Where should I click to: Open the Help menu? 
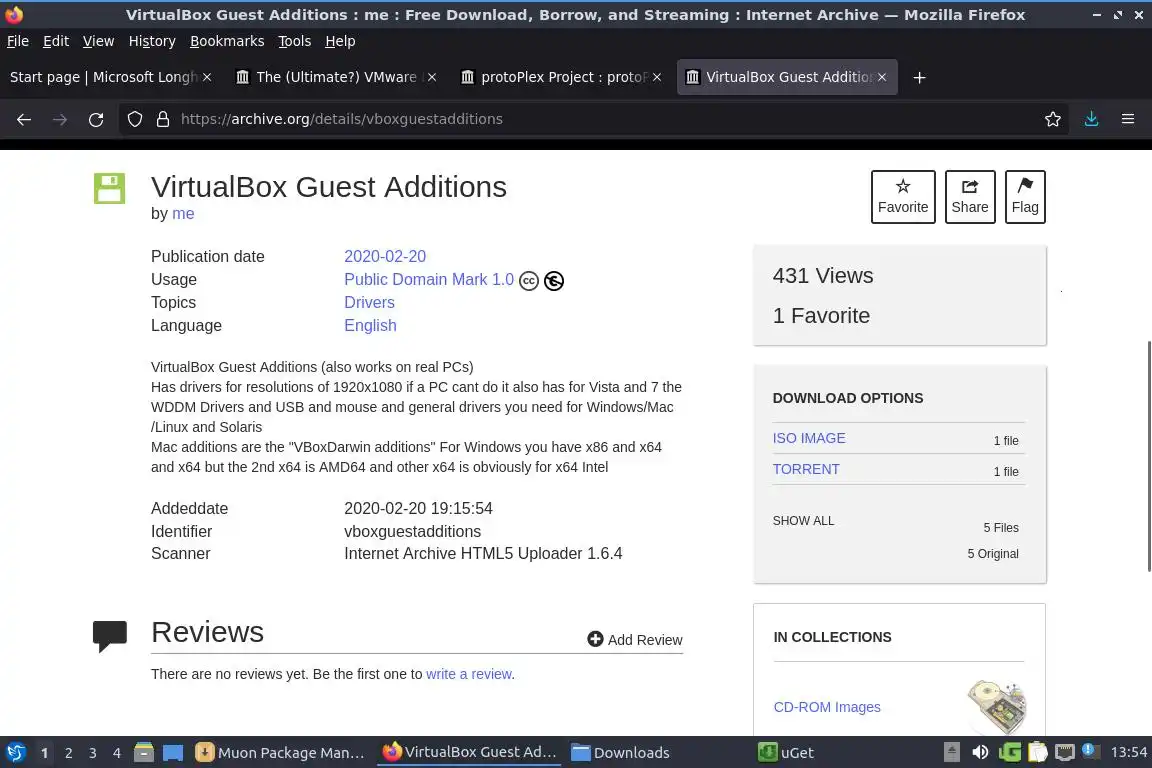click(340, 41)
